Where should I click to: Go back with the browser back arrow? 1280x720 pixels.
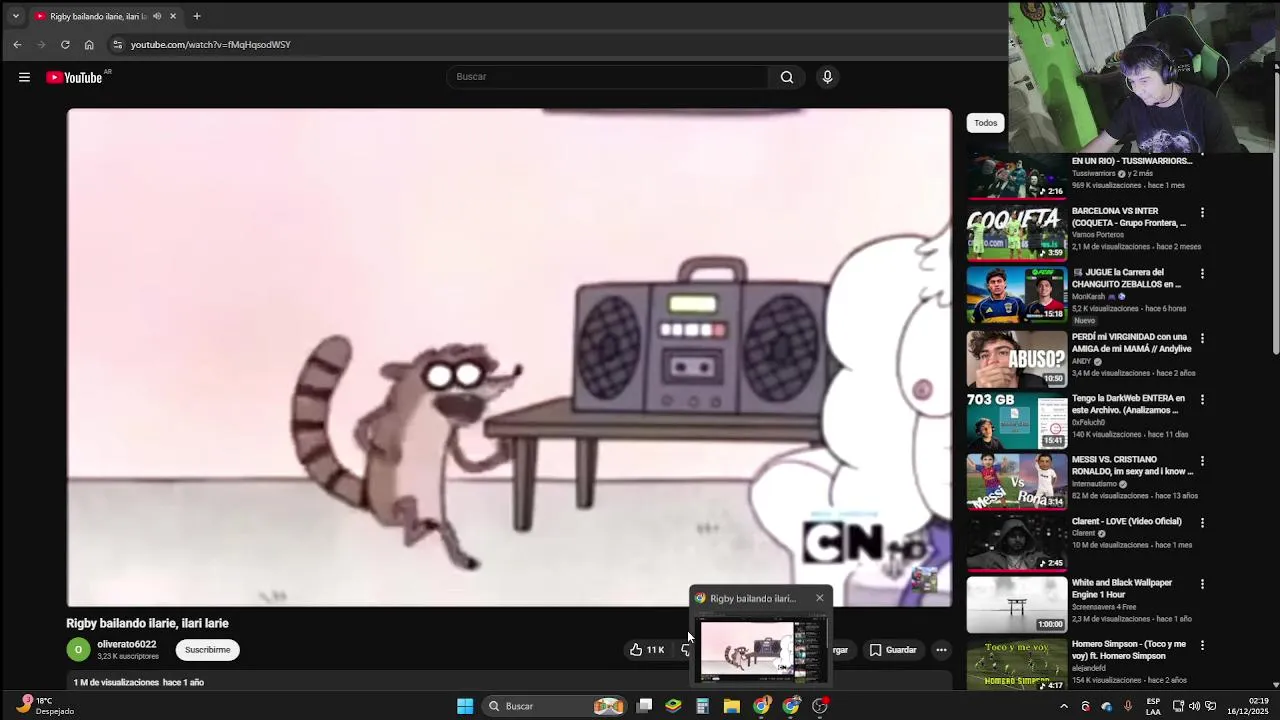[17, 44]
